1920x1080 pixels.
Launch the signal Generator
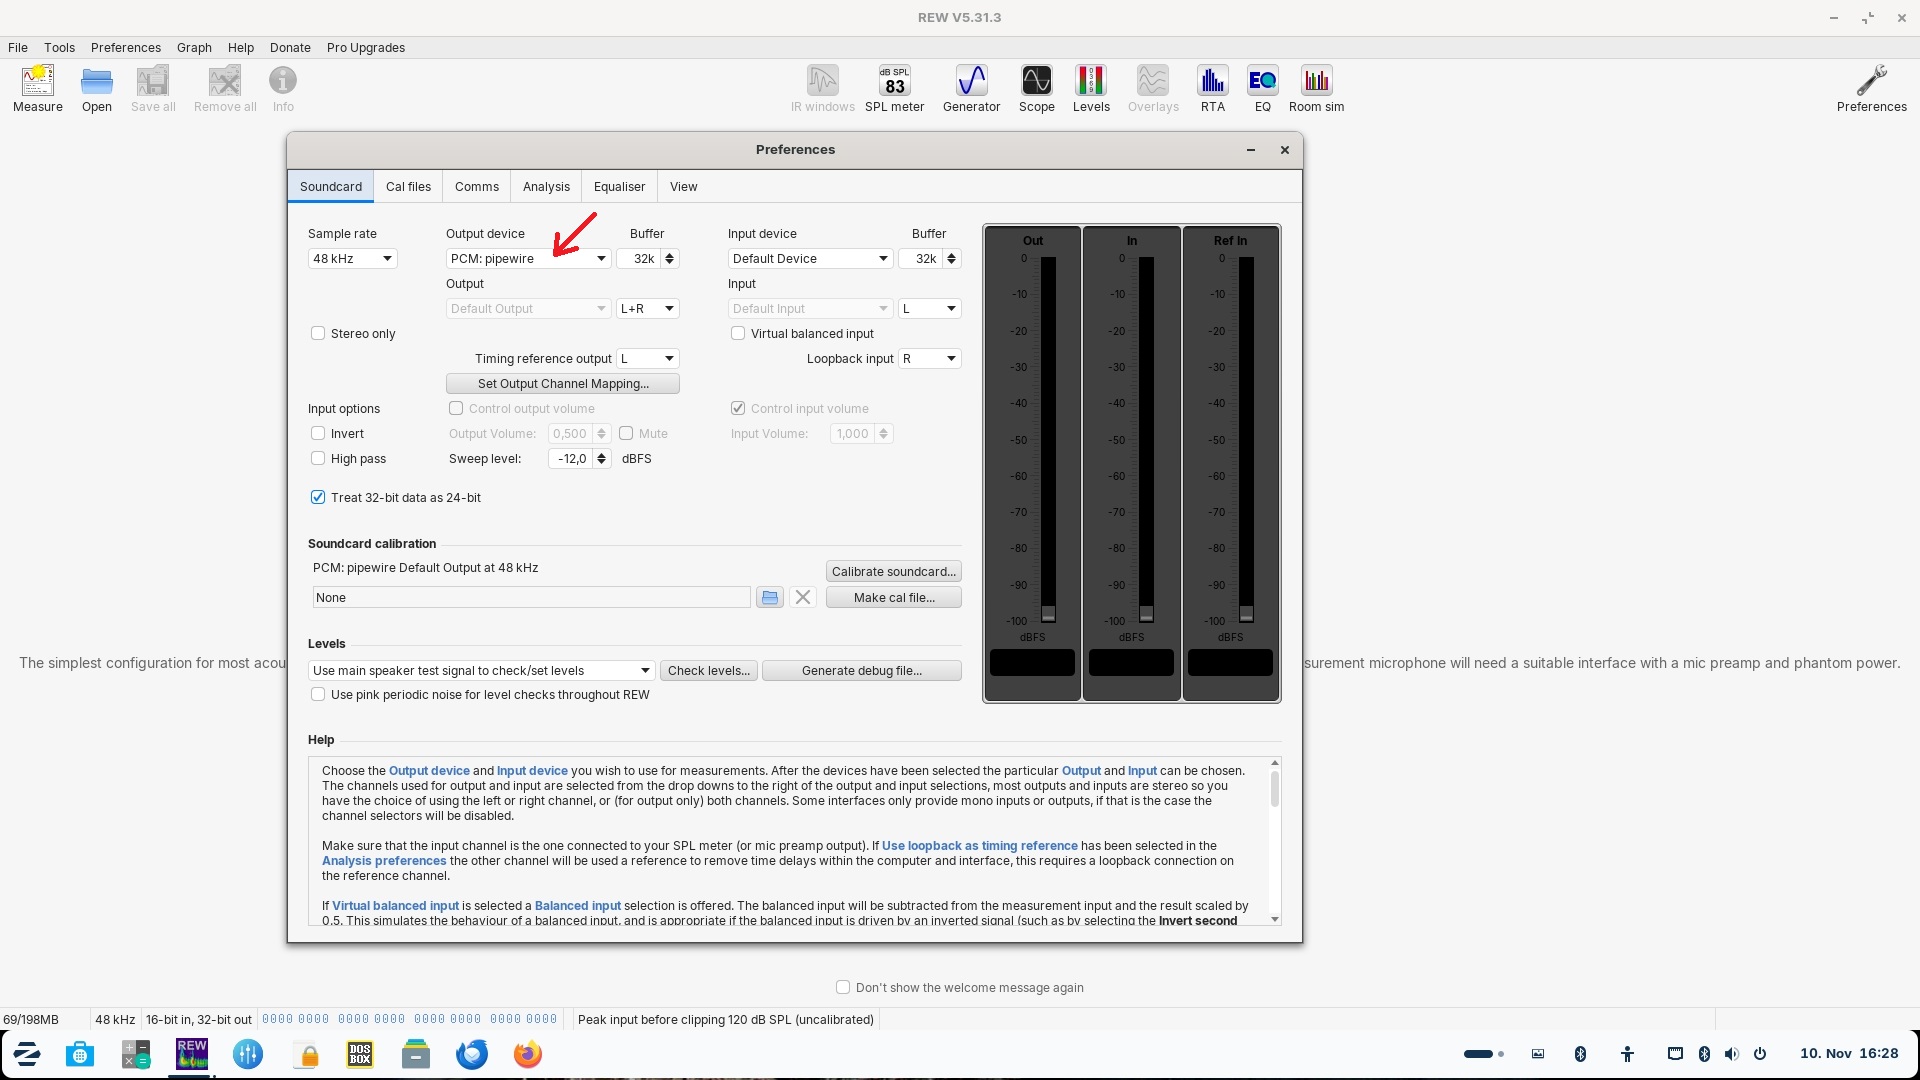tap(971, 88)
